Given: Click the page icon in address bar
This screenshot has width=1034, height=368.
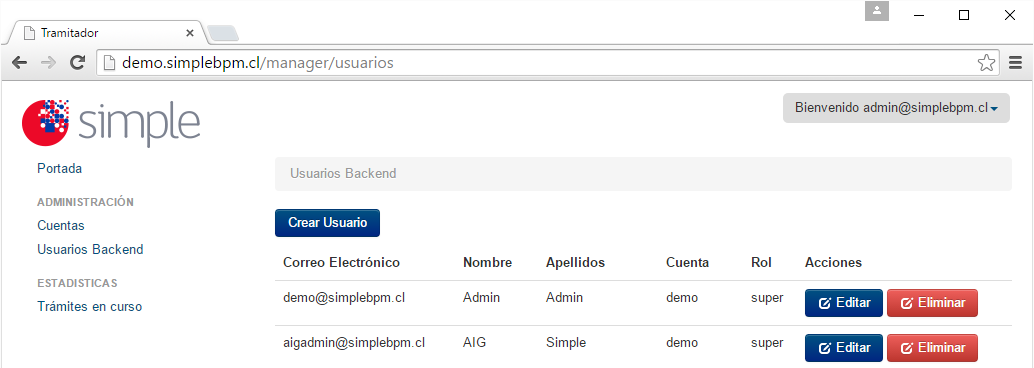Looking at the screenshot, I should point(109,63).
